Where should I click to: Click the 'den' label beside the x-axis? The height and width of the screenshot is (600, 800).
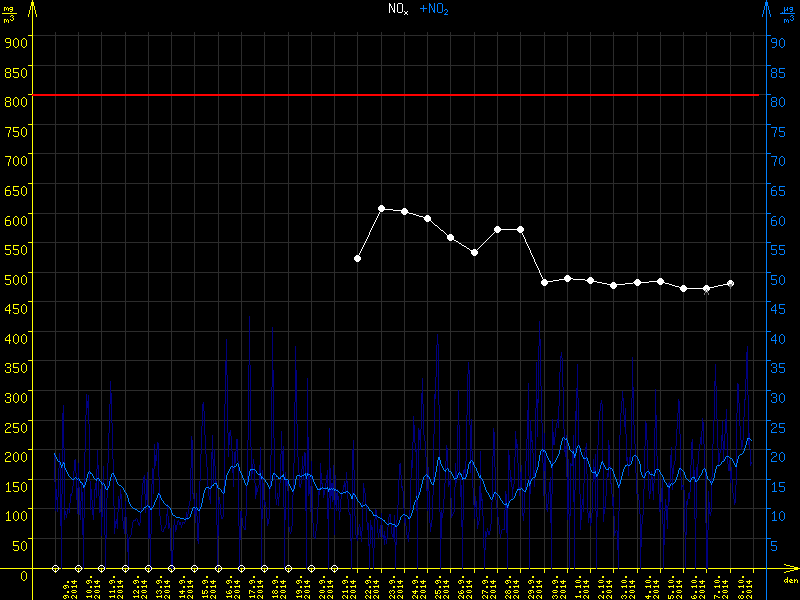pos(790,581)
